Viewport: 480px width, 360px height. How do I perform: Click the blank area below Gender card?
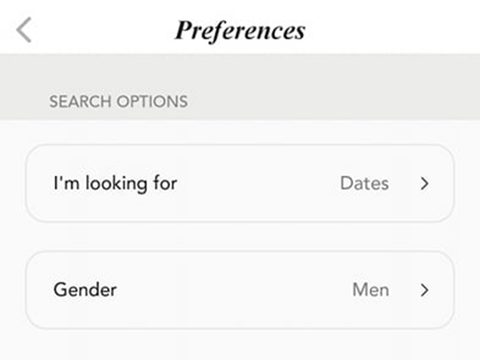click(x=240, y=345)
